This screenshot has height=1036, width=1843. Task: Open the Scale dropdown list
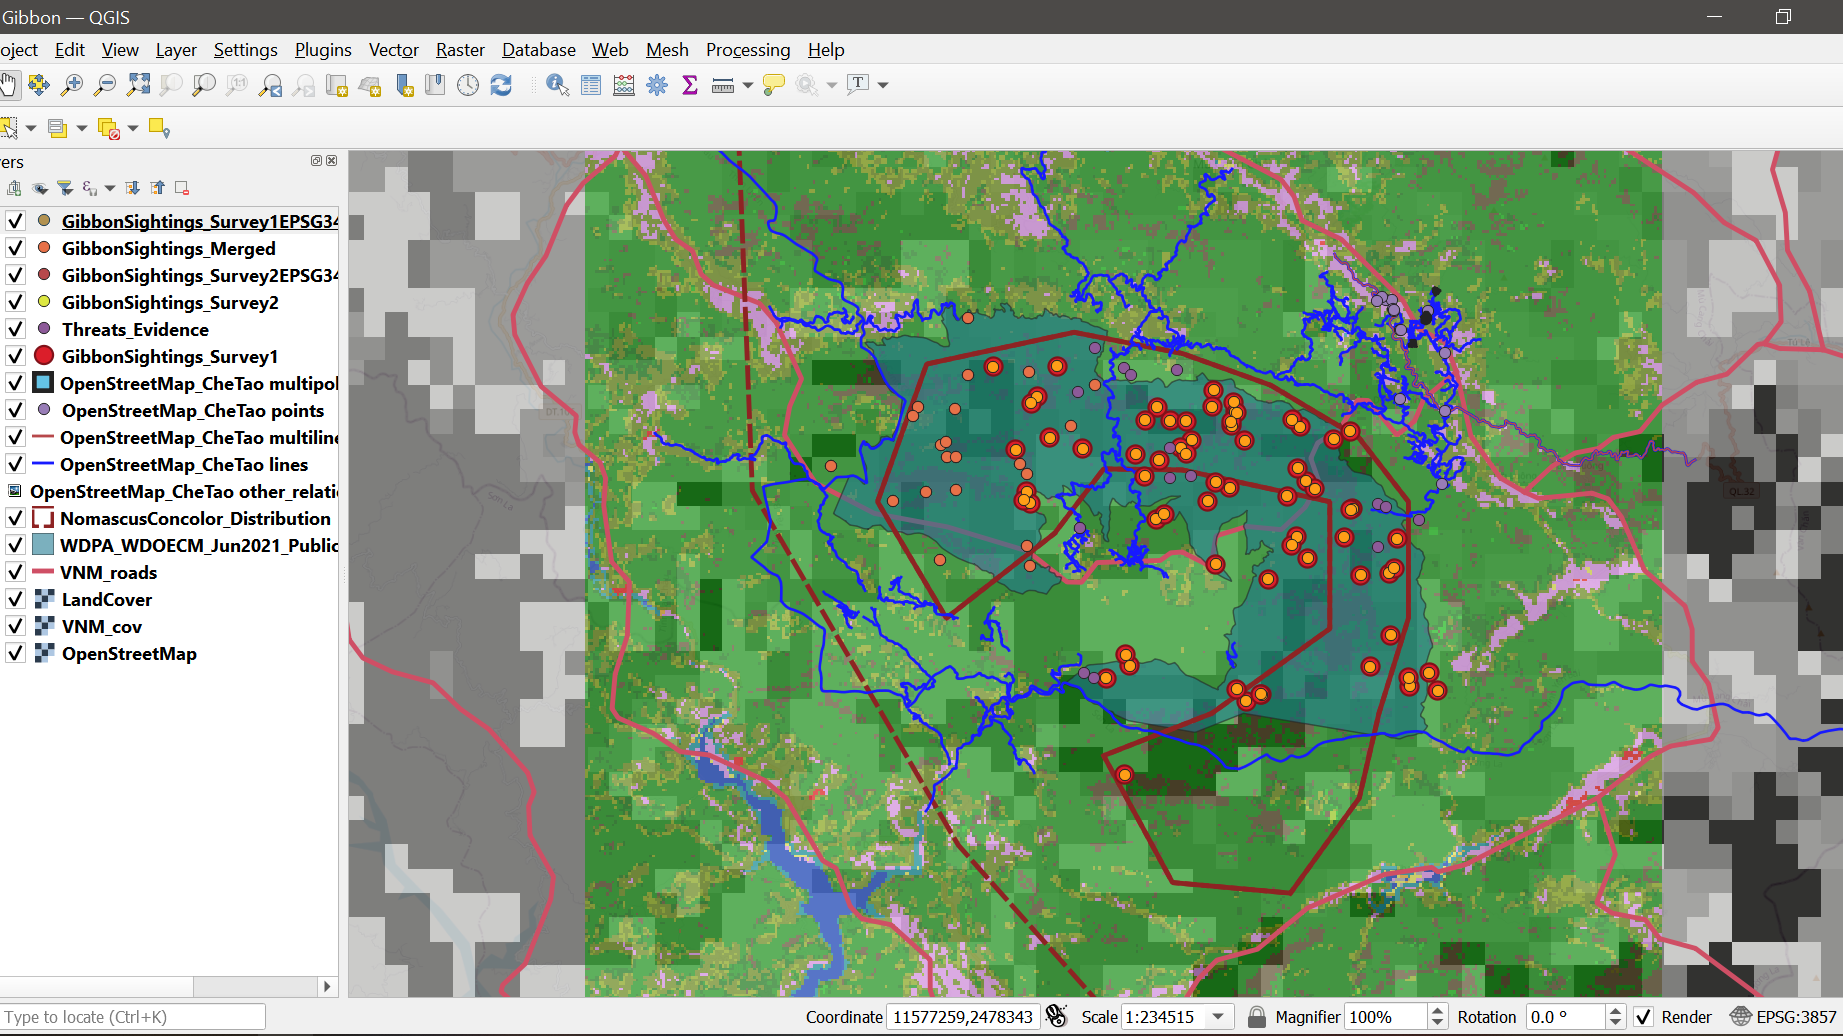(x=1218, y=1017)
